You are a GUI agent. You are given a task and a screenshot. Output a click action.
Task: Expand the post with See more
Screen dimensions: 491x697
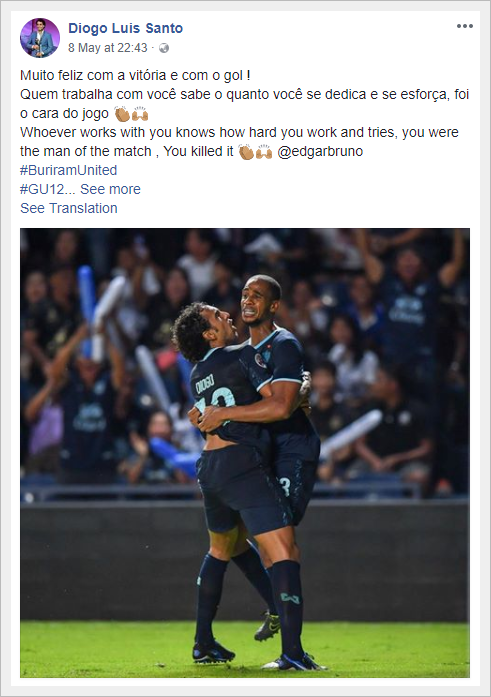tap(110, 189)
